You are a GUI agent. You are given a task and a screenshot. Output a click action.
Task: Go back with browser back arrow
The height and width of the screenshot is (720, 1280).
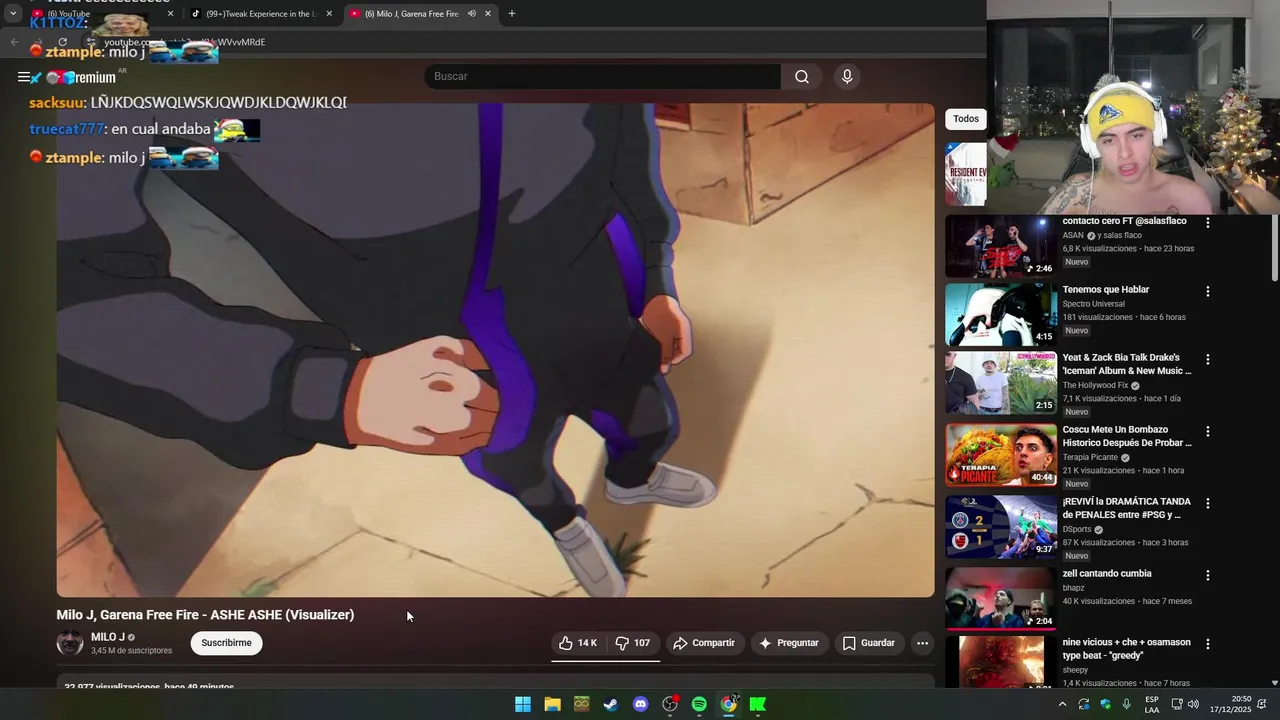coord(14,42)
